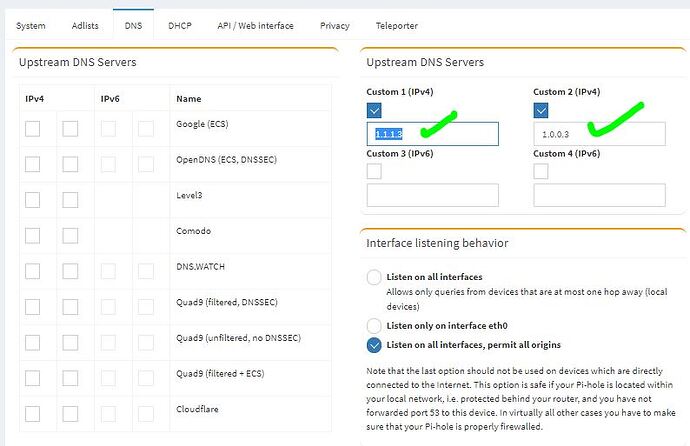Check second IPv4 box for Quad9 (unfiltered, no DNSSEC)

[70, 343]
